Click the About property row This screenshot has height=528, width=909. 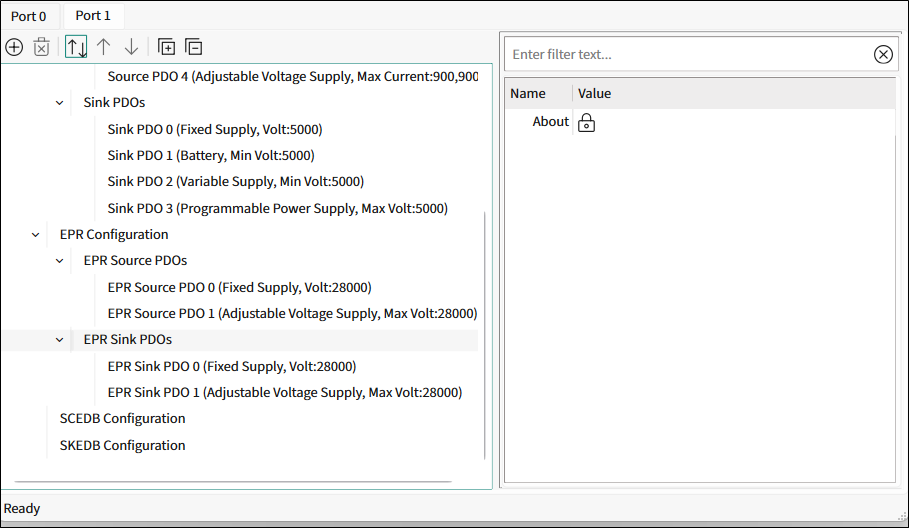tap(700, 122)
